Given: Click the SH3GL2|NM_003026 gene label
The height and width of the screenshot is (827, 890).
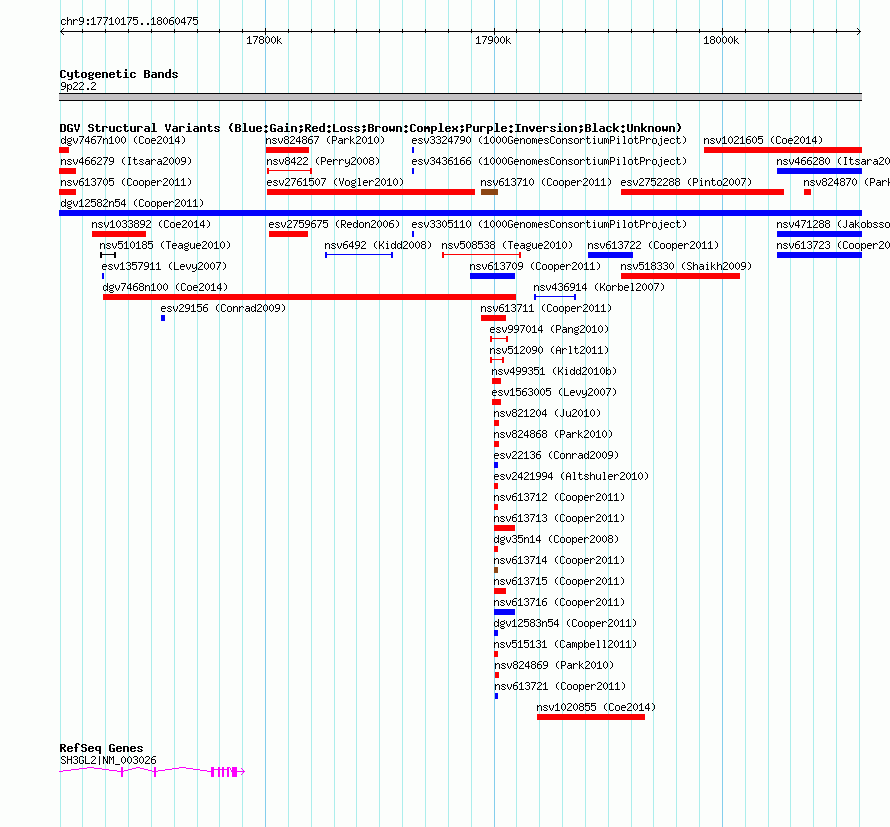Looking at the screenshot, I should [x=108, y=760].
